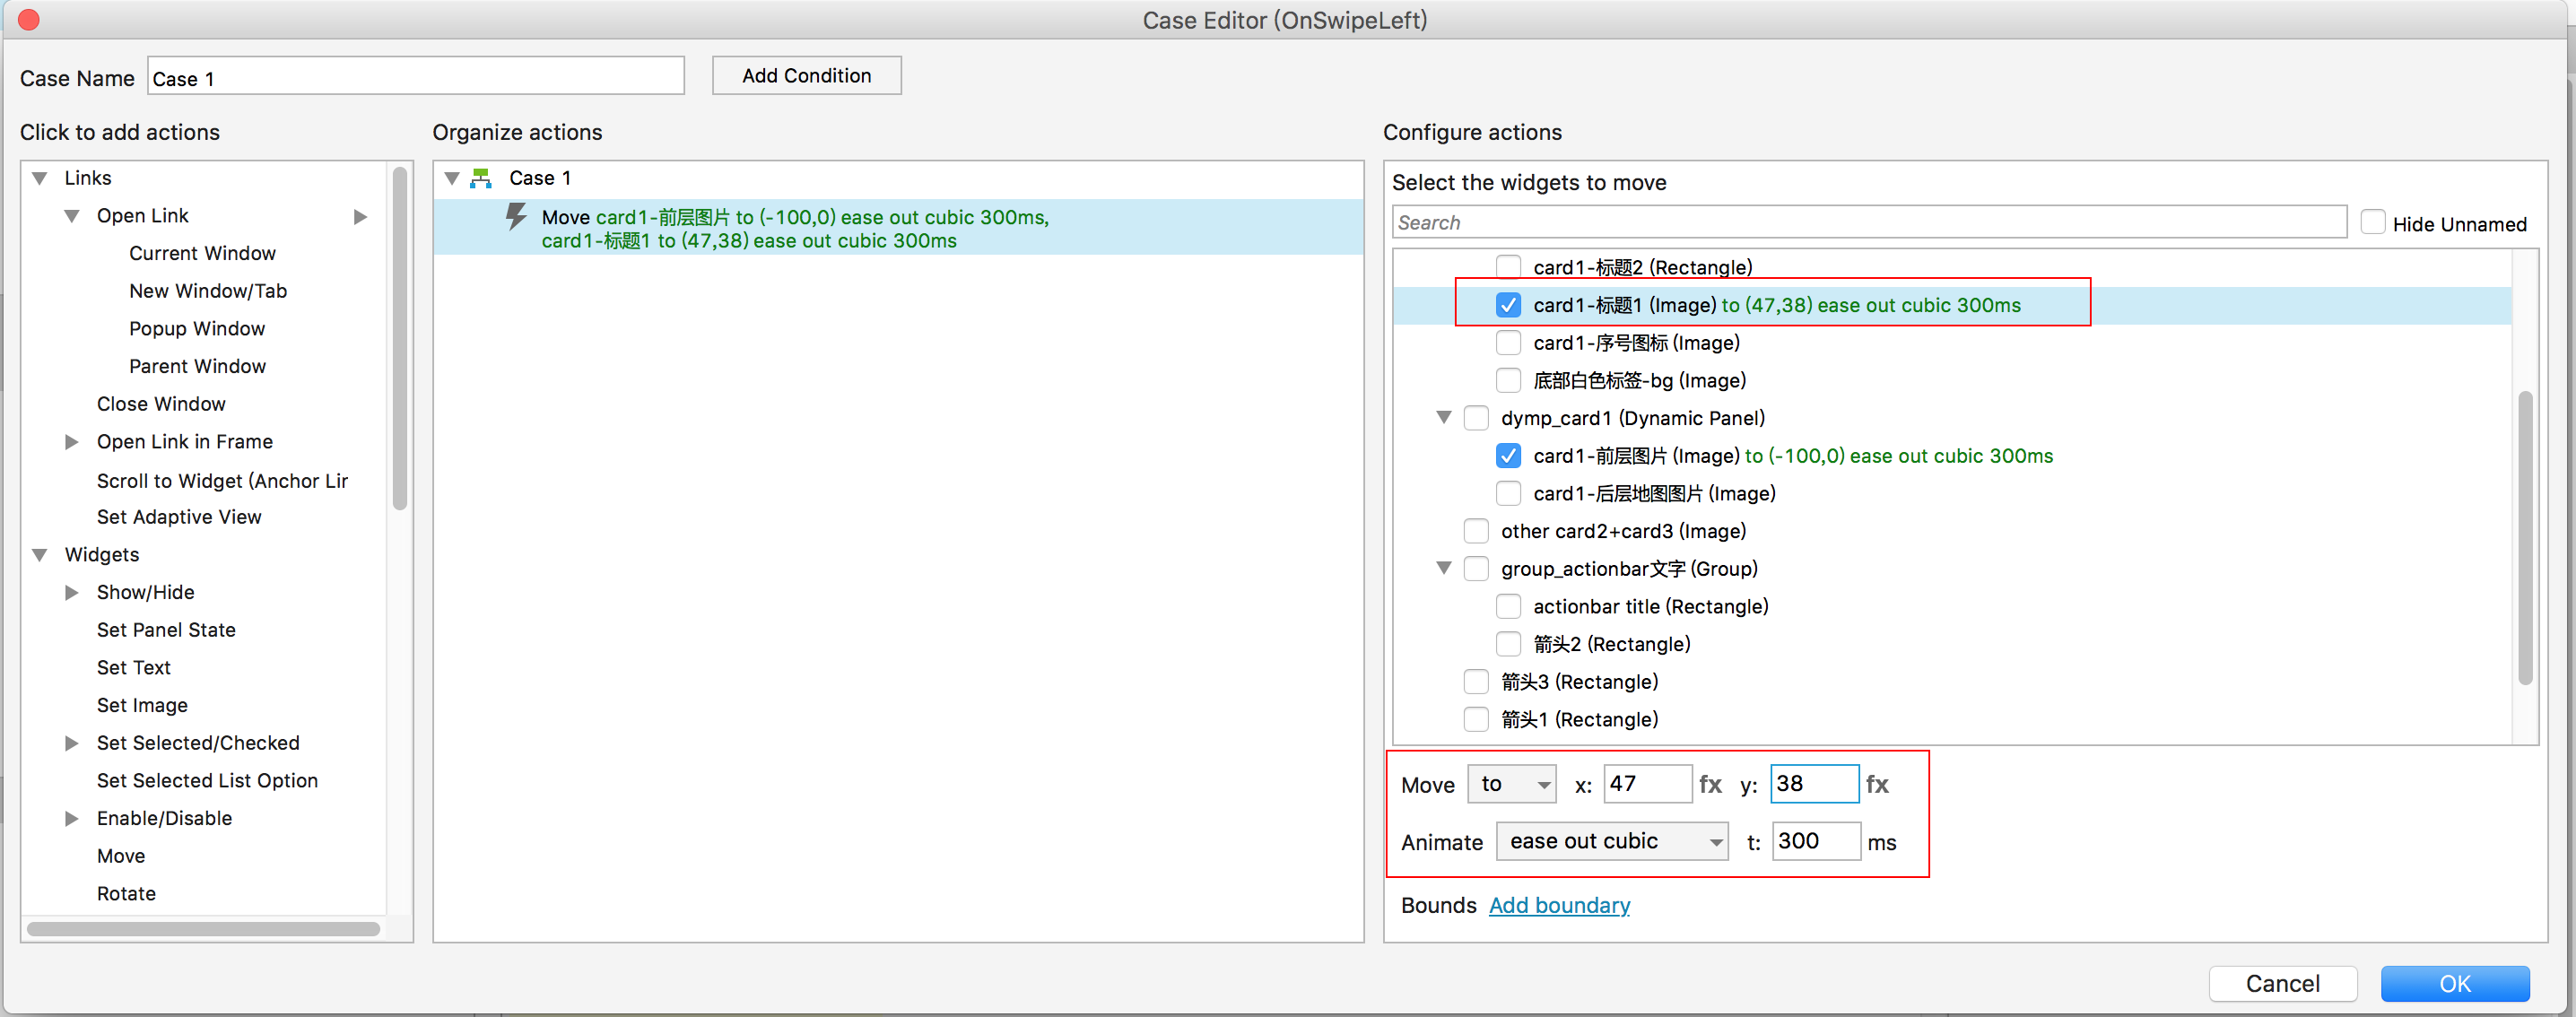Open the ease out cubic animation dropdown
This screenshot has height=1017, width=2576.
[1612, 841]
